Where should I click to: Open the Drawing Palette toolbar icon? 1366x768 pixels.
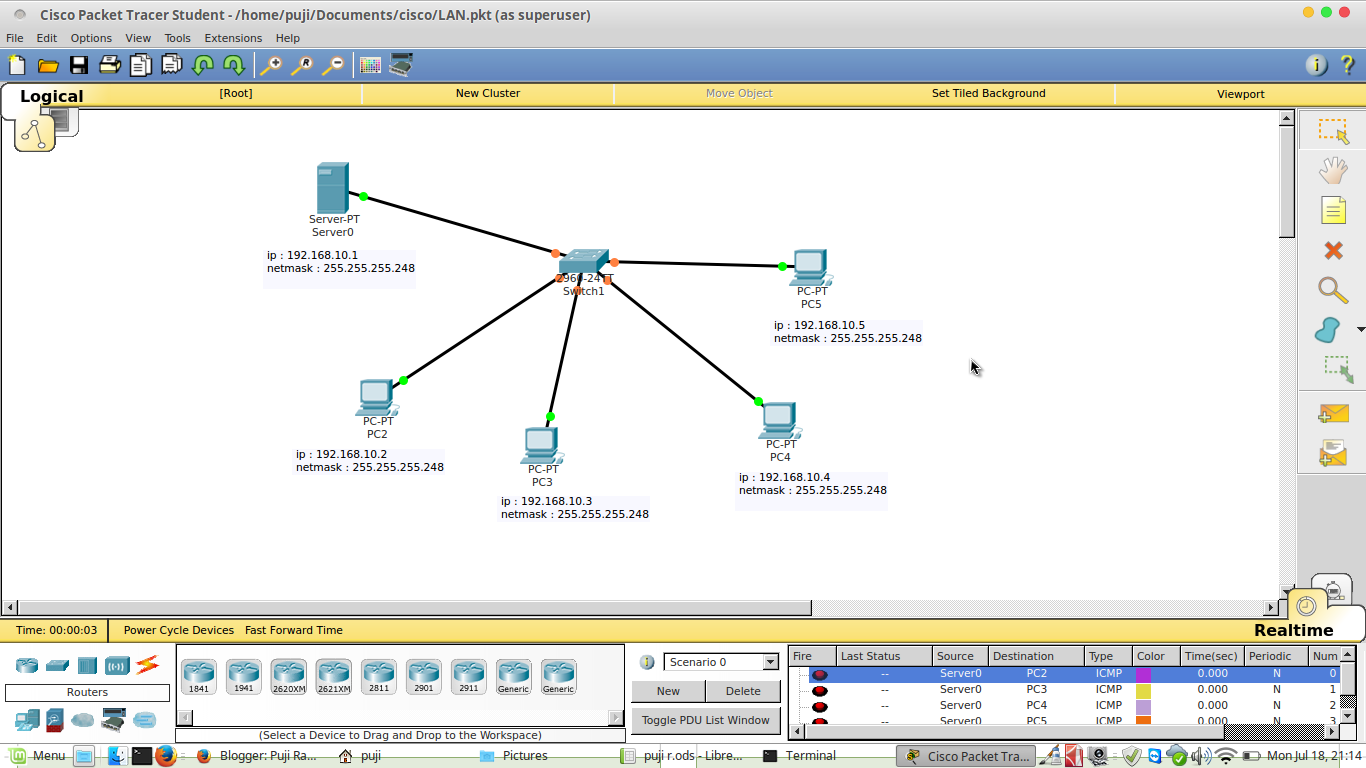pos(370,66)
